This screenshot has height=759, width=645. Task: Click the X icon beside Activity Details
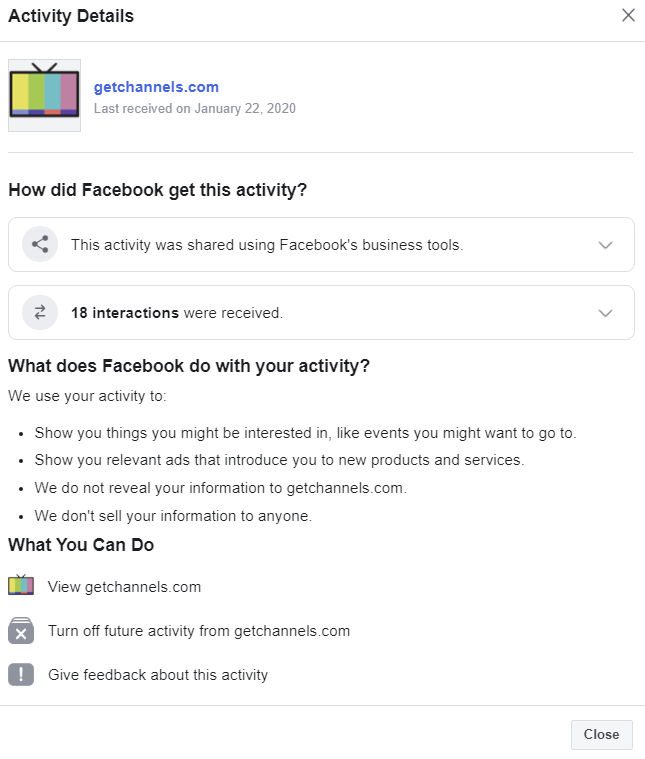click(x=628, y=15)
